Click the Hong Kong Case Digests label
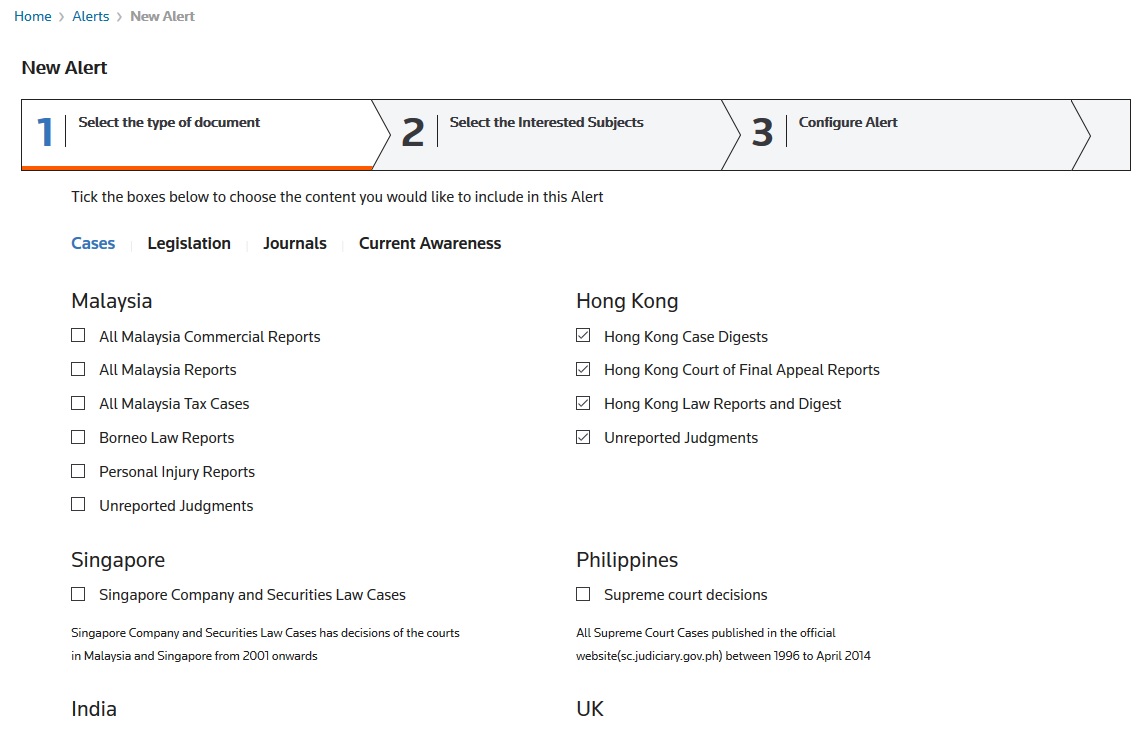 click(x=686, y=337)
